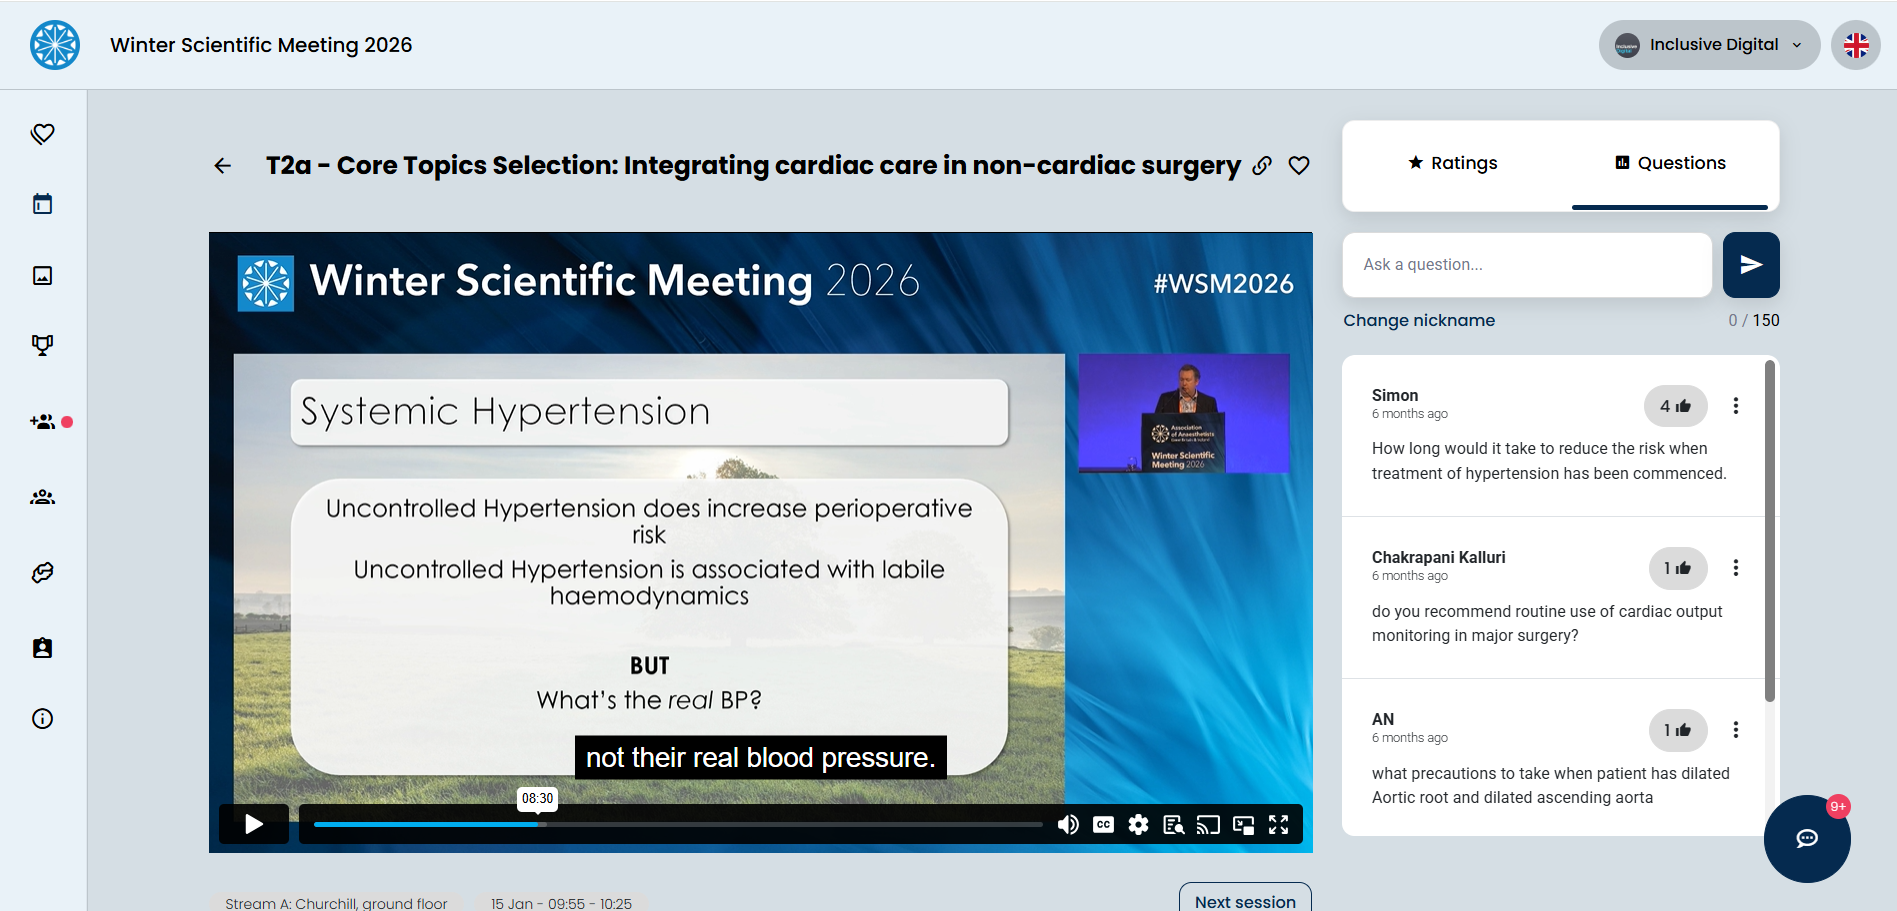Open options menu for Chakrapani Kalluri's question
The width and height of the screenshot is (1897, 911).
[x=1736, y=568]
